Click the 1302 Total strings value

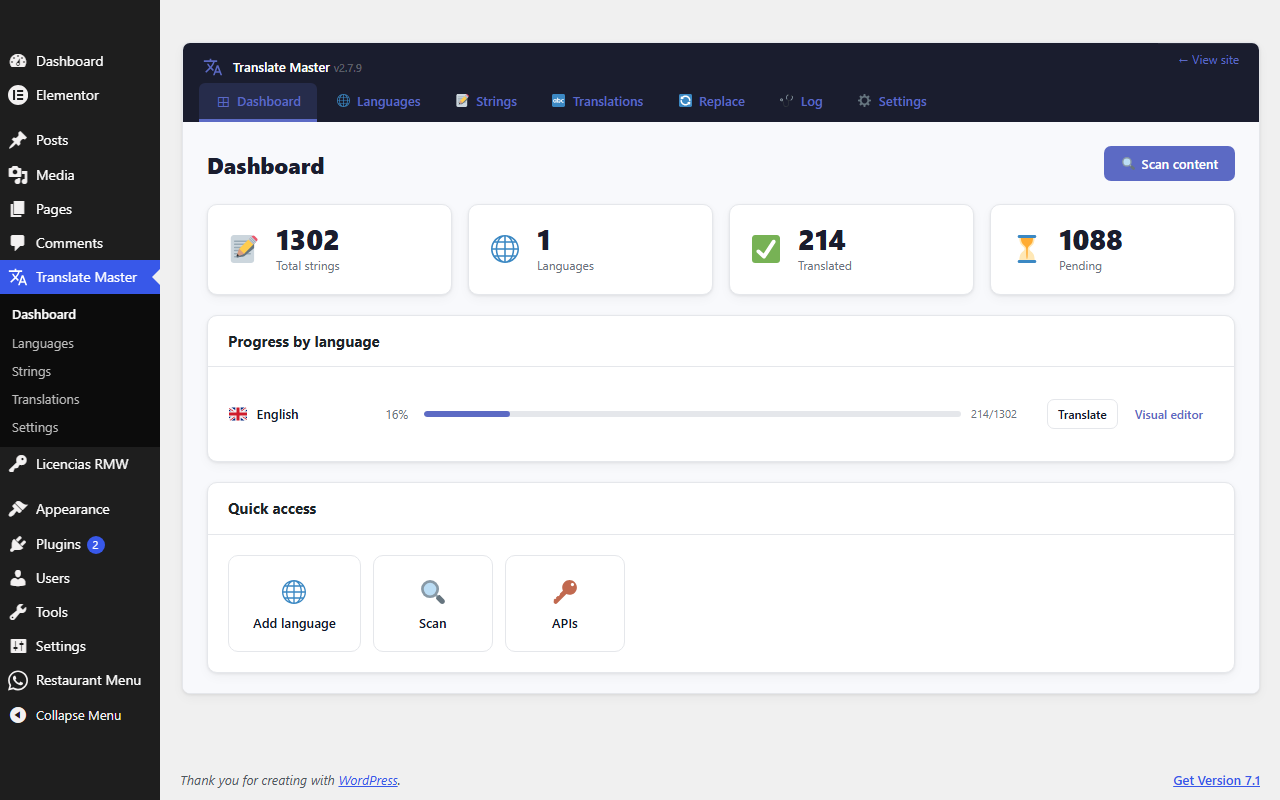[308, 240]
